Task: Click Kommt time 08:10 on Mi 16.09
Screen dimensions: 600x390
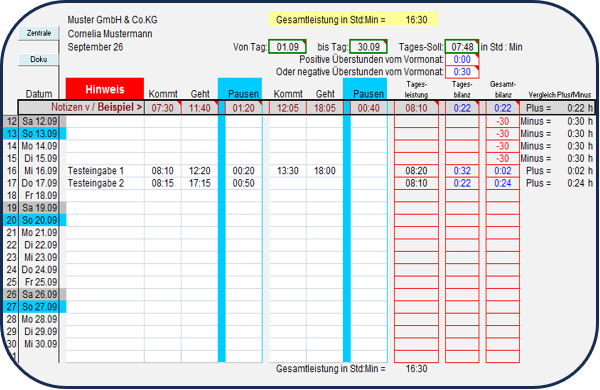Action: click(163, 171)
